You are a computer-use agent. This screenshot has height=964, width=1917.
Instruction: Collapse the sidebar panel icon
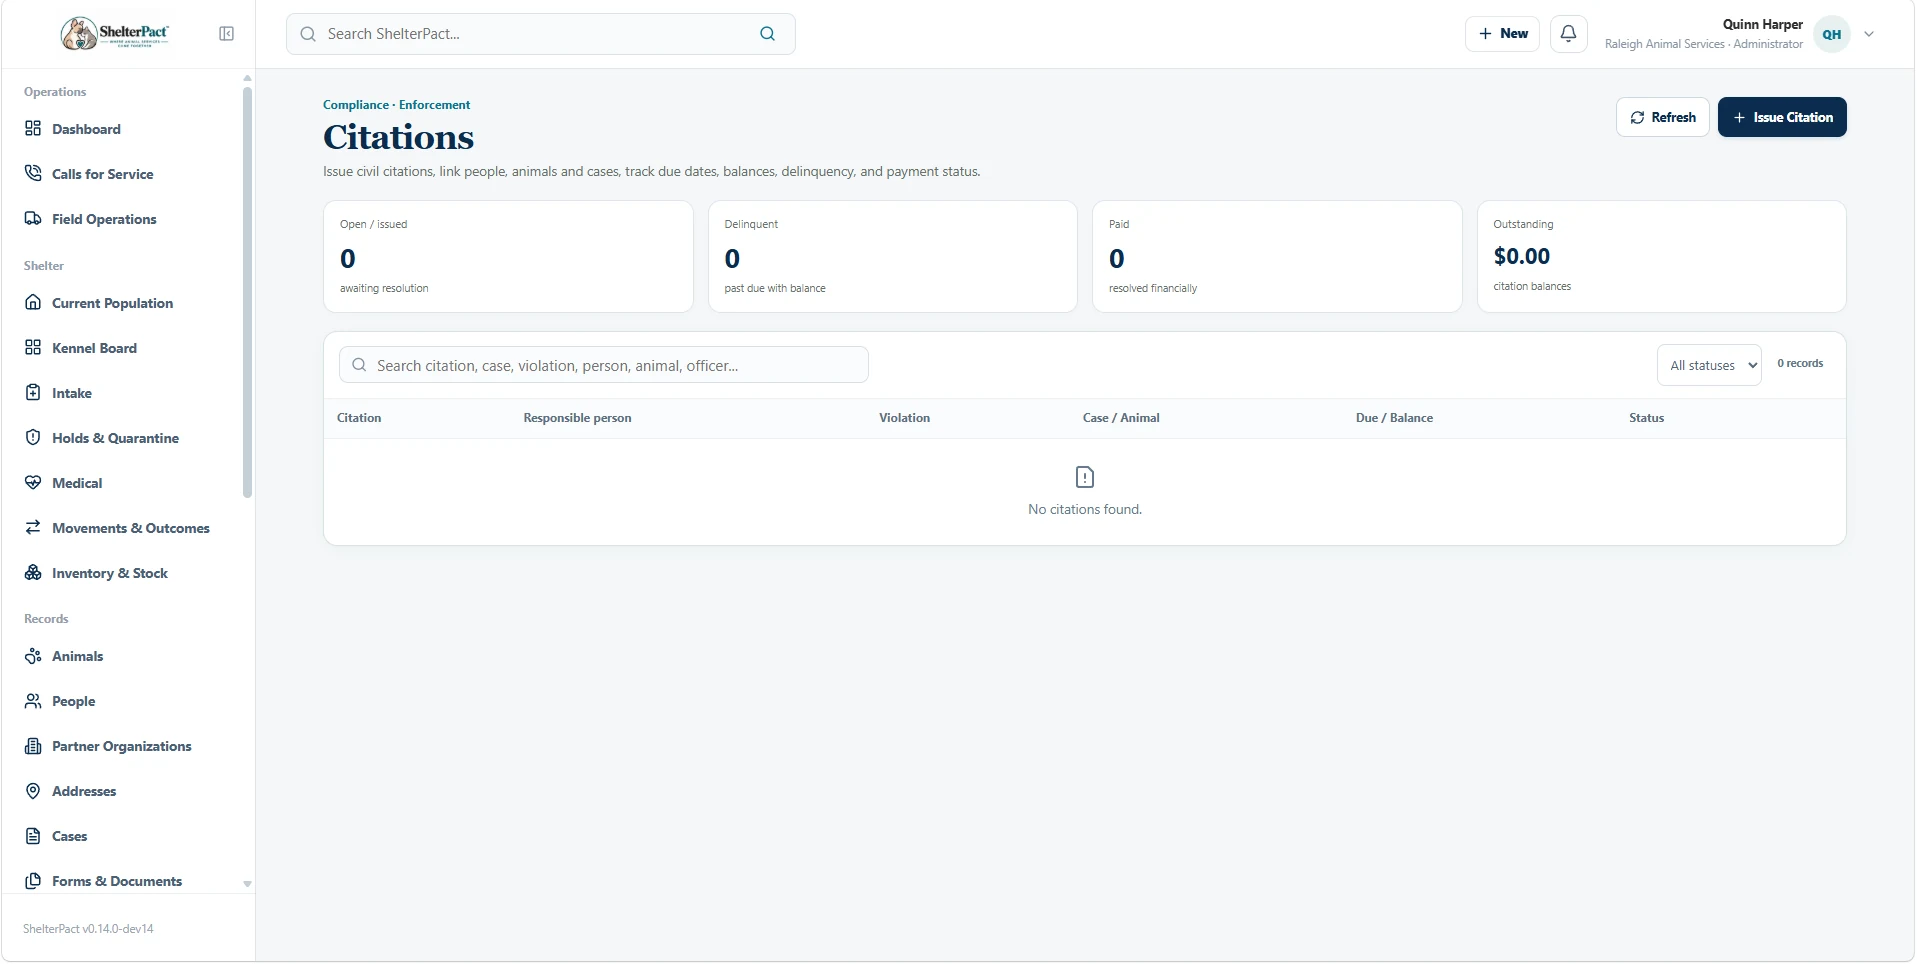[x=227, y=34]
